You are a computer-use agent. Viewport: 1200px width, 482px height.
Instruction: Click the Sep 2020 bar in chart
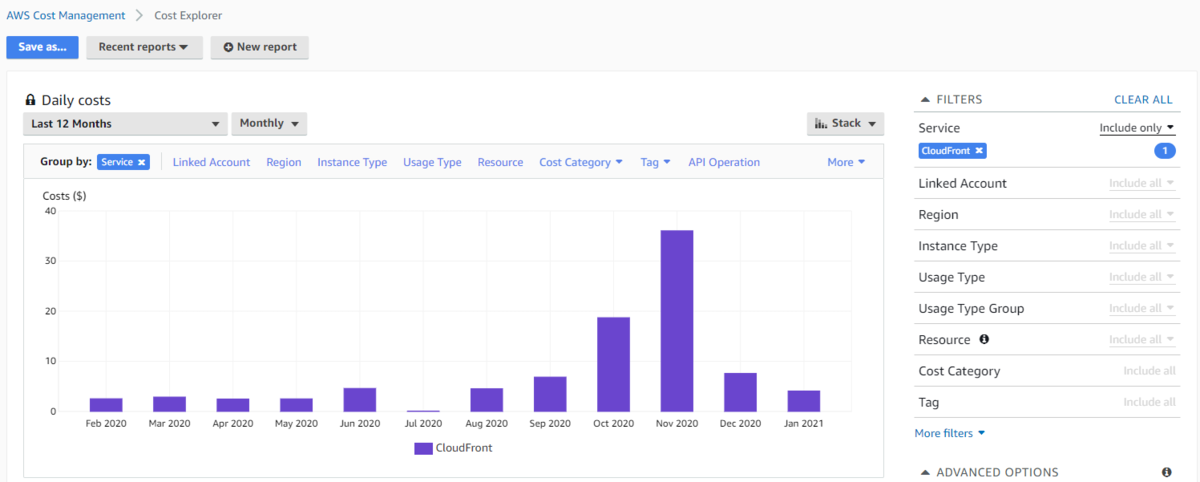point(550,394)
